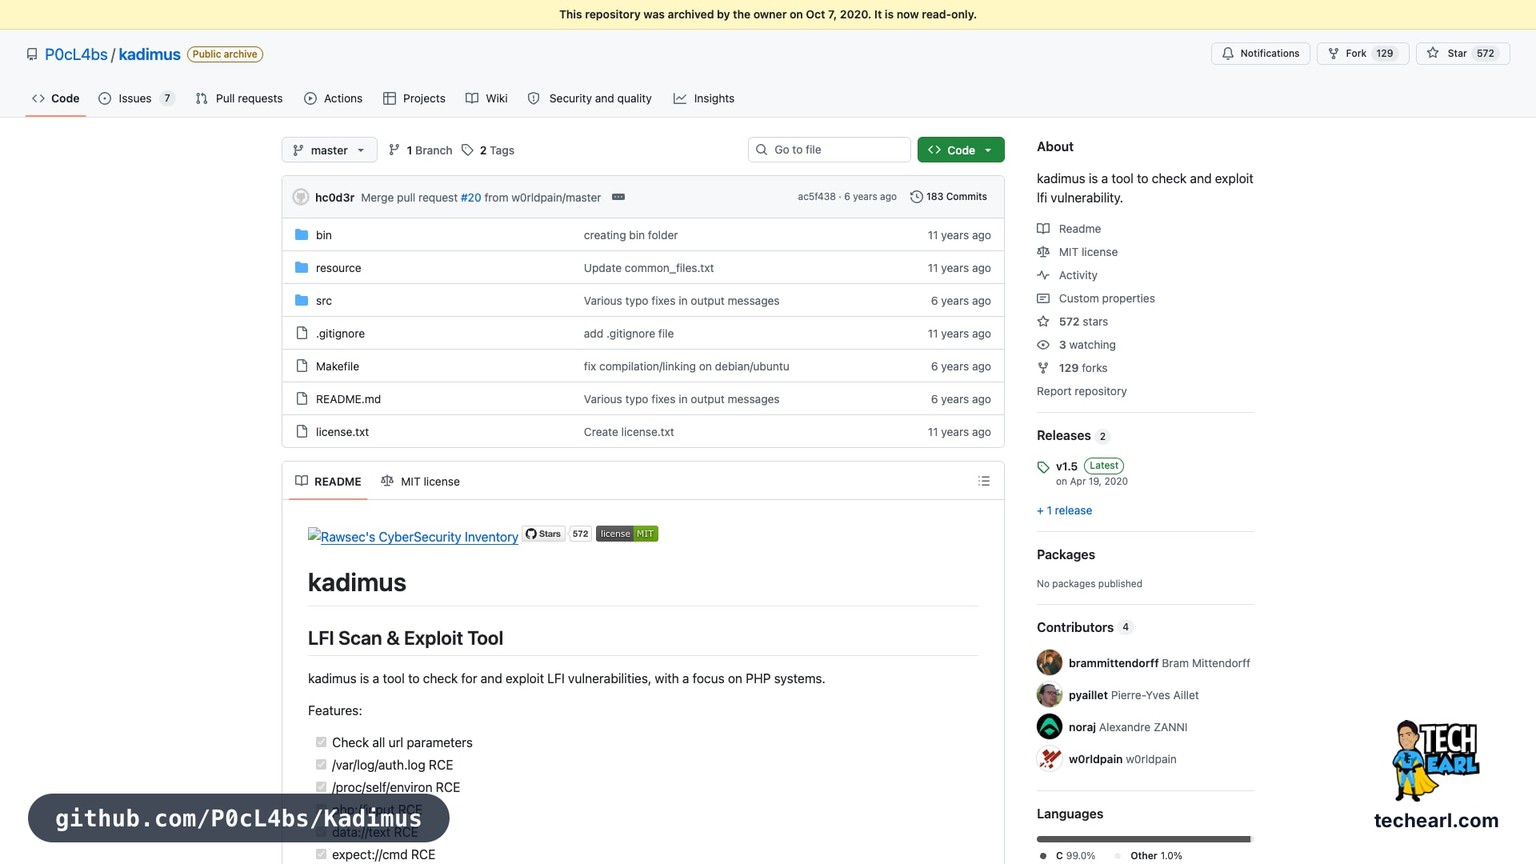Open 'fix compilation/linking on debian/ubuntu' commit message
This screenshot has width=1536, height=864.
pyautogui.click(x=686, y=367)
